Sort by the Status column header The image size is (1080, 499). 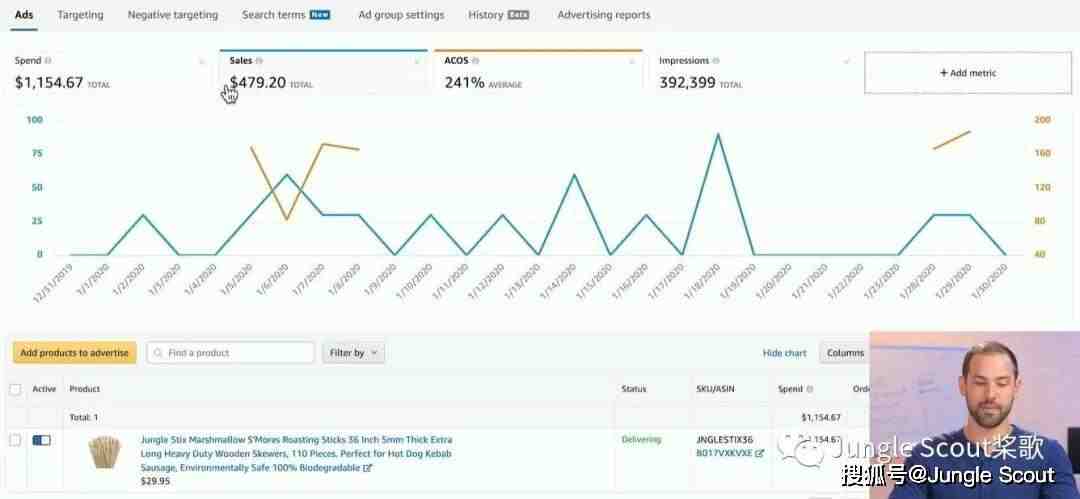[634, 389]
